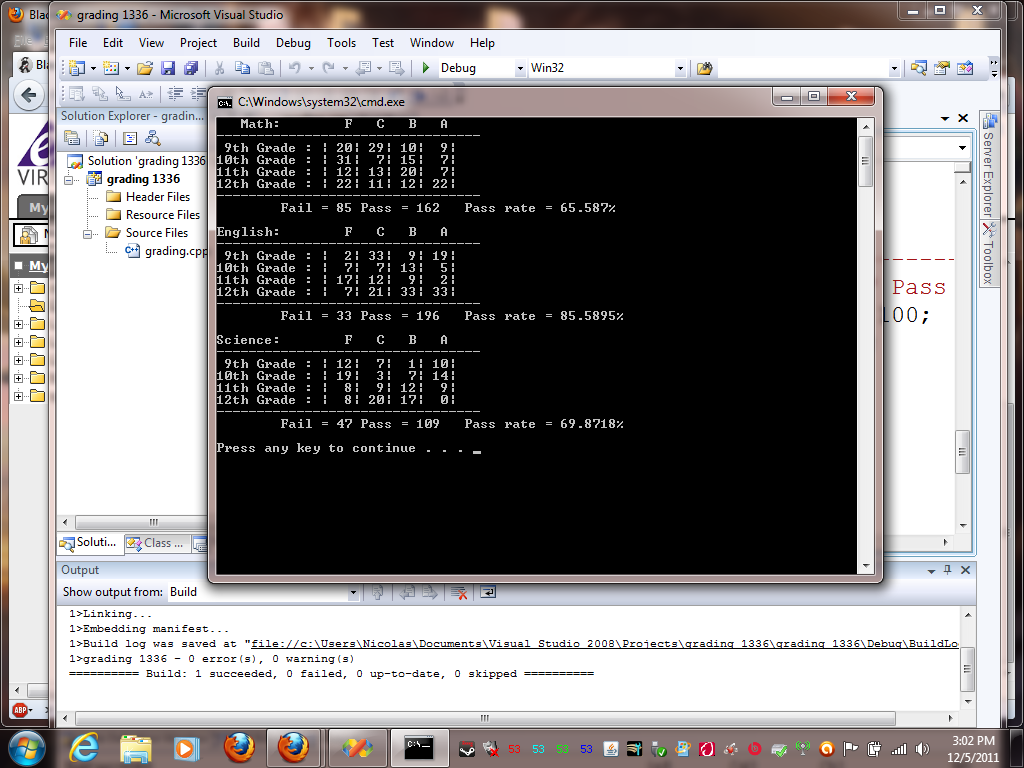Open the solution configuration Debug dropdown

(x=520, y=68)
